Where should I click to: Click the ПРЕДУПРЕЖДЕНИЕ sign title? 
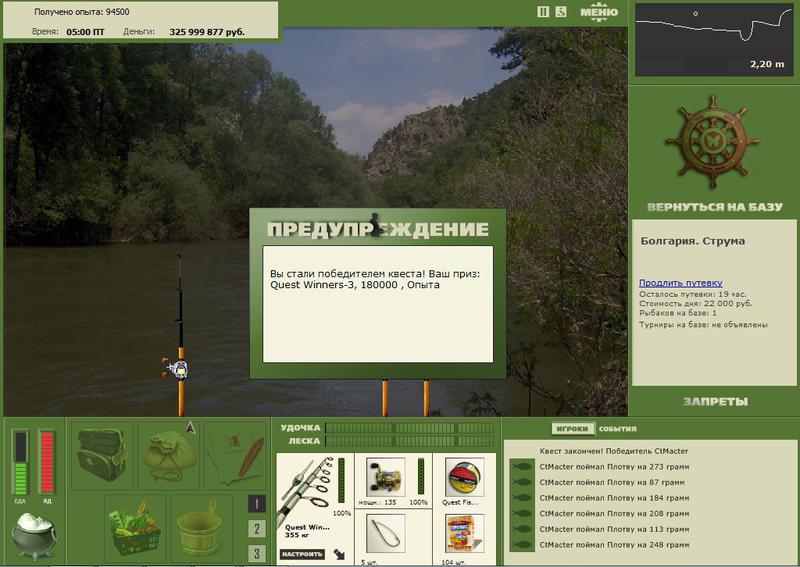tap(378, 229)
